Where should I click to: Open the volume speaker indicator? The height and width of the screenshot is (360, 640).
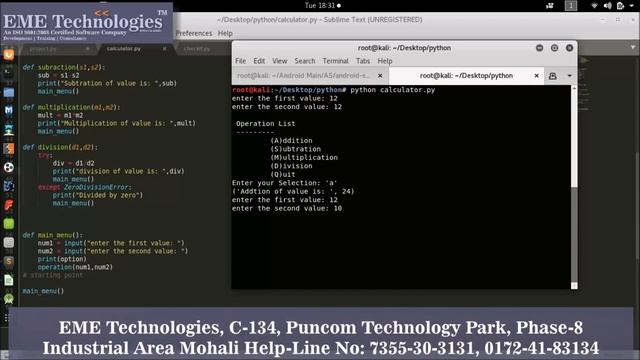(x=607, y=6)
